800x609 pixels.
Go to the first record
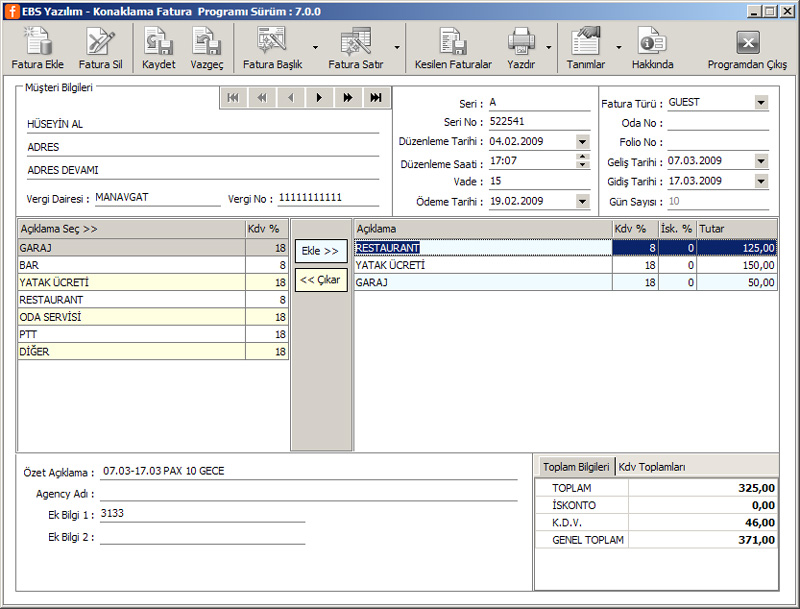(234, 97)
